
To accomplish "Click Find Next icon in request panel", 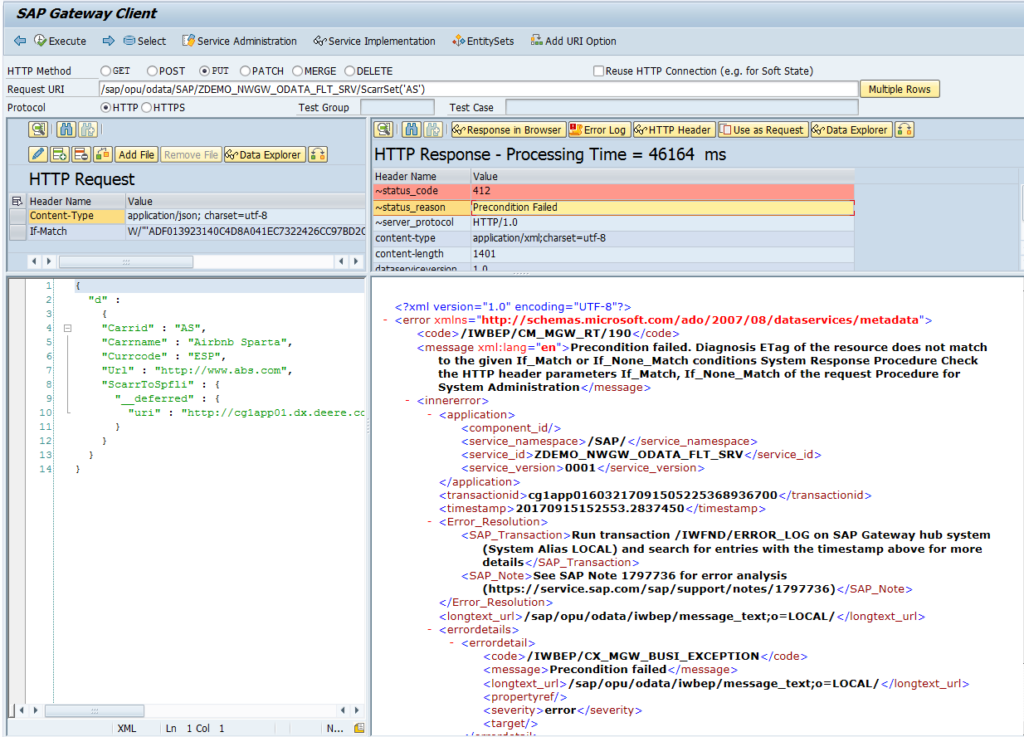I will click(88, 129).
